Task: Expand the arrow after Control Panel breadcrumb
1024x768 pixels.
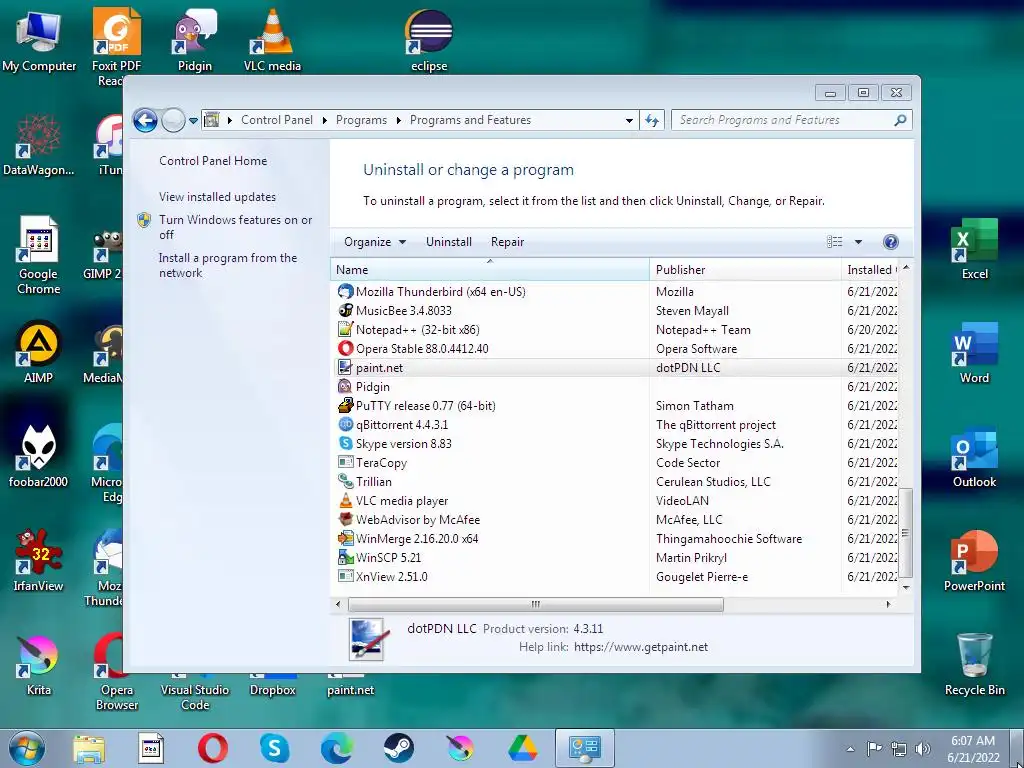Action: pyautogui.click(x=325, y=120)
